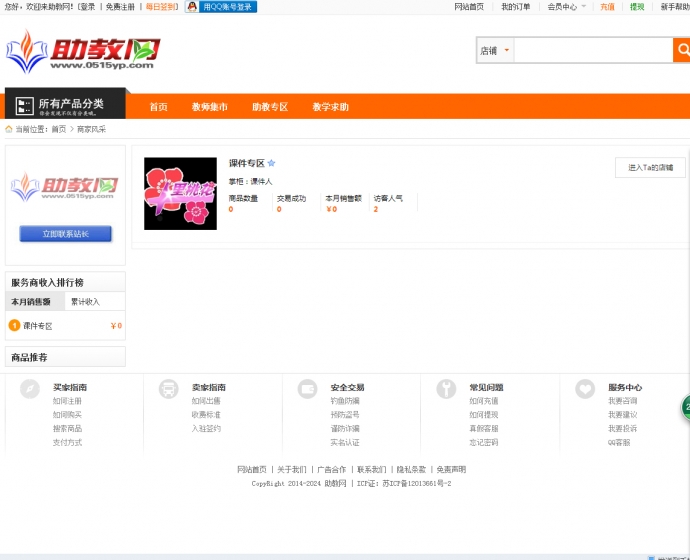
Task: Click the 忘记密码 help link
Action: tap(484, 443)
